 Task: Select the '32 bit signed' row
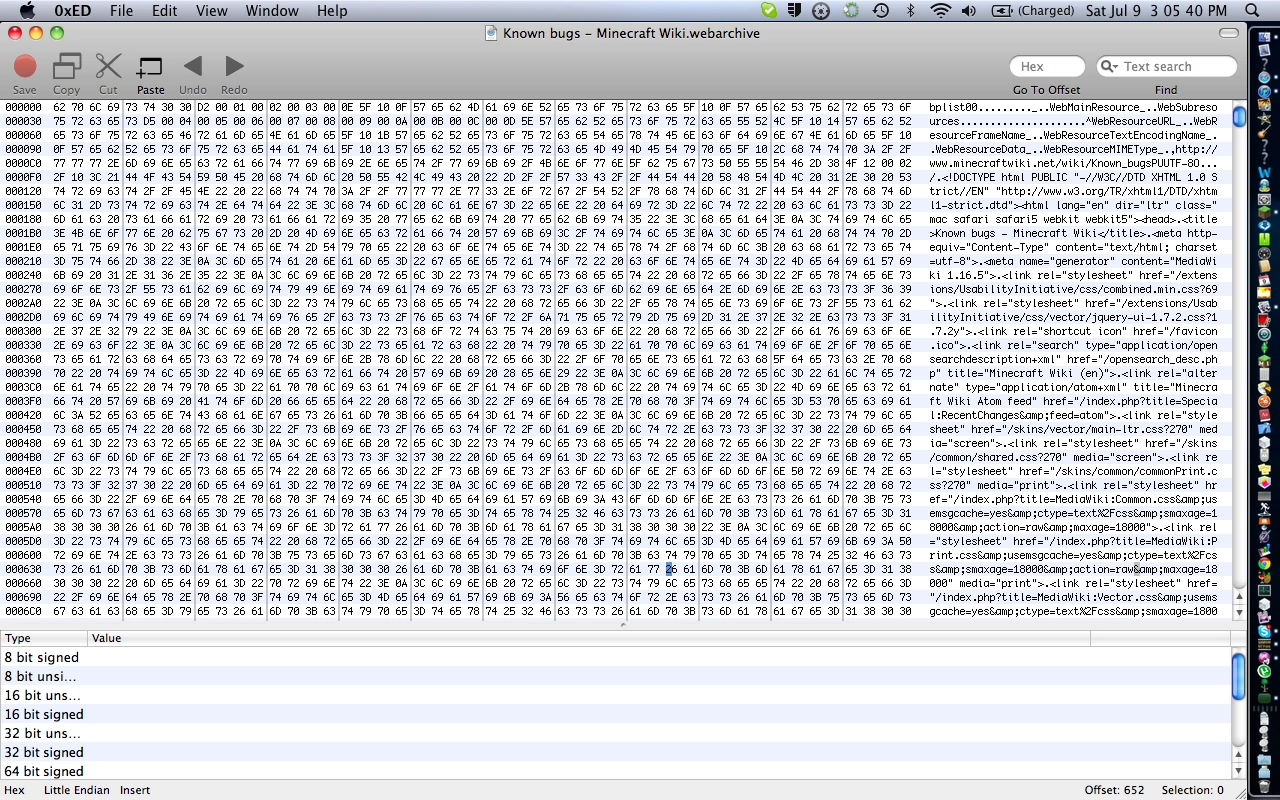(615, 752)
